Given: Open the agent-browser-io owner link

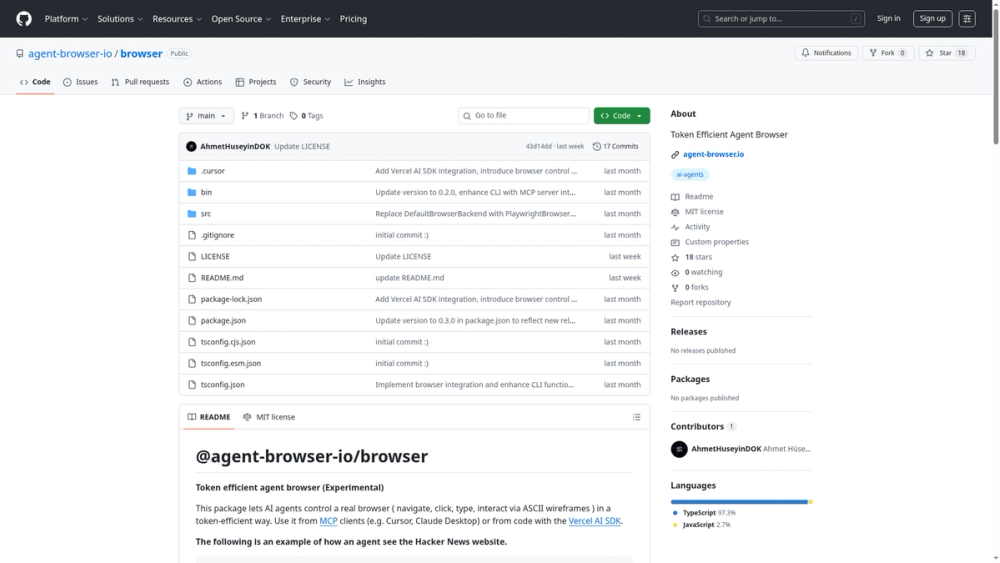Looking at the screenshot, I should pyautogui.click(x=70, y=54).
